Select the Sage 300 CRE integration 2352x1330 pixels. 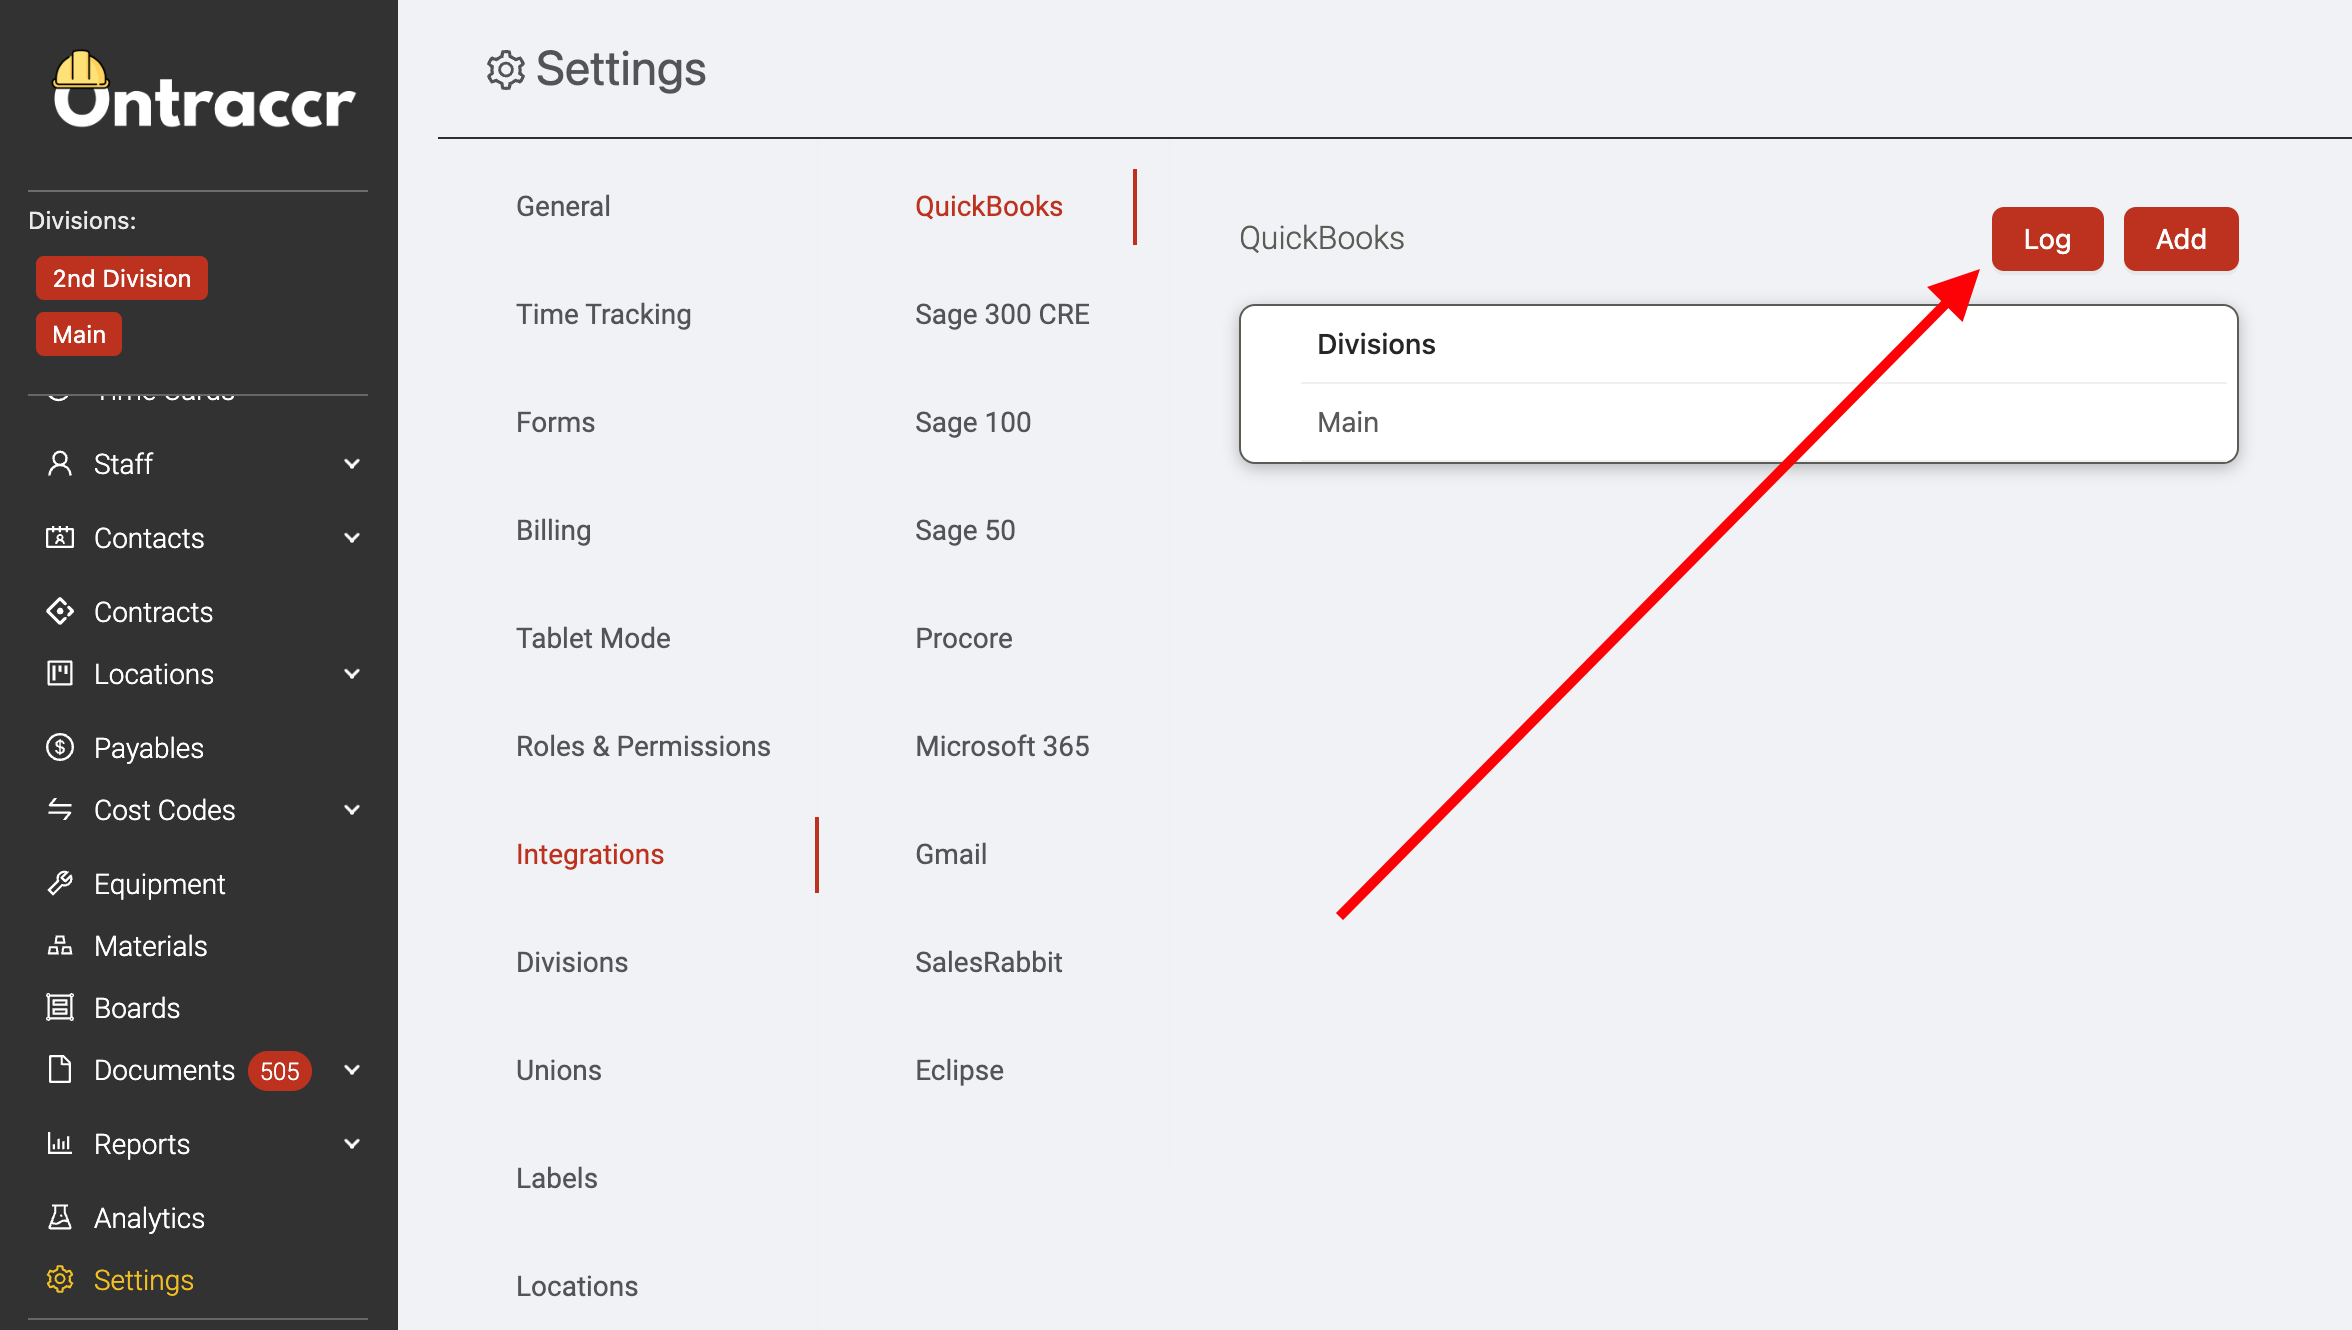click(1002, 314)
